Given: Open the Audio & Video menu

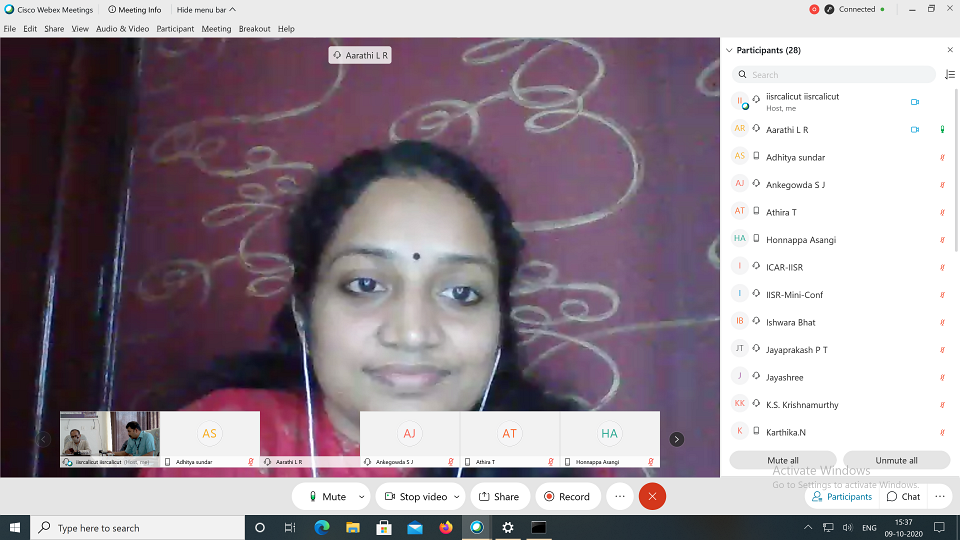Looking at the screenshot, I should click(x=122, y=29).
